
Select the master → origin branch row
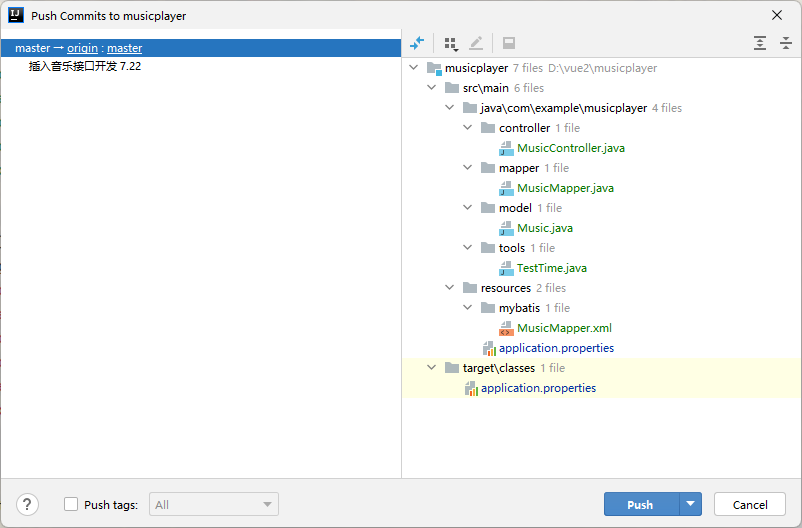point(201,48)
